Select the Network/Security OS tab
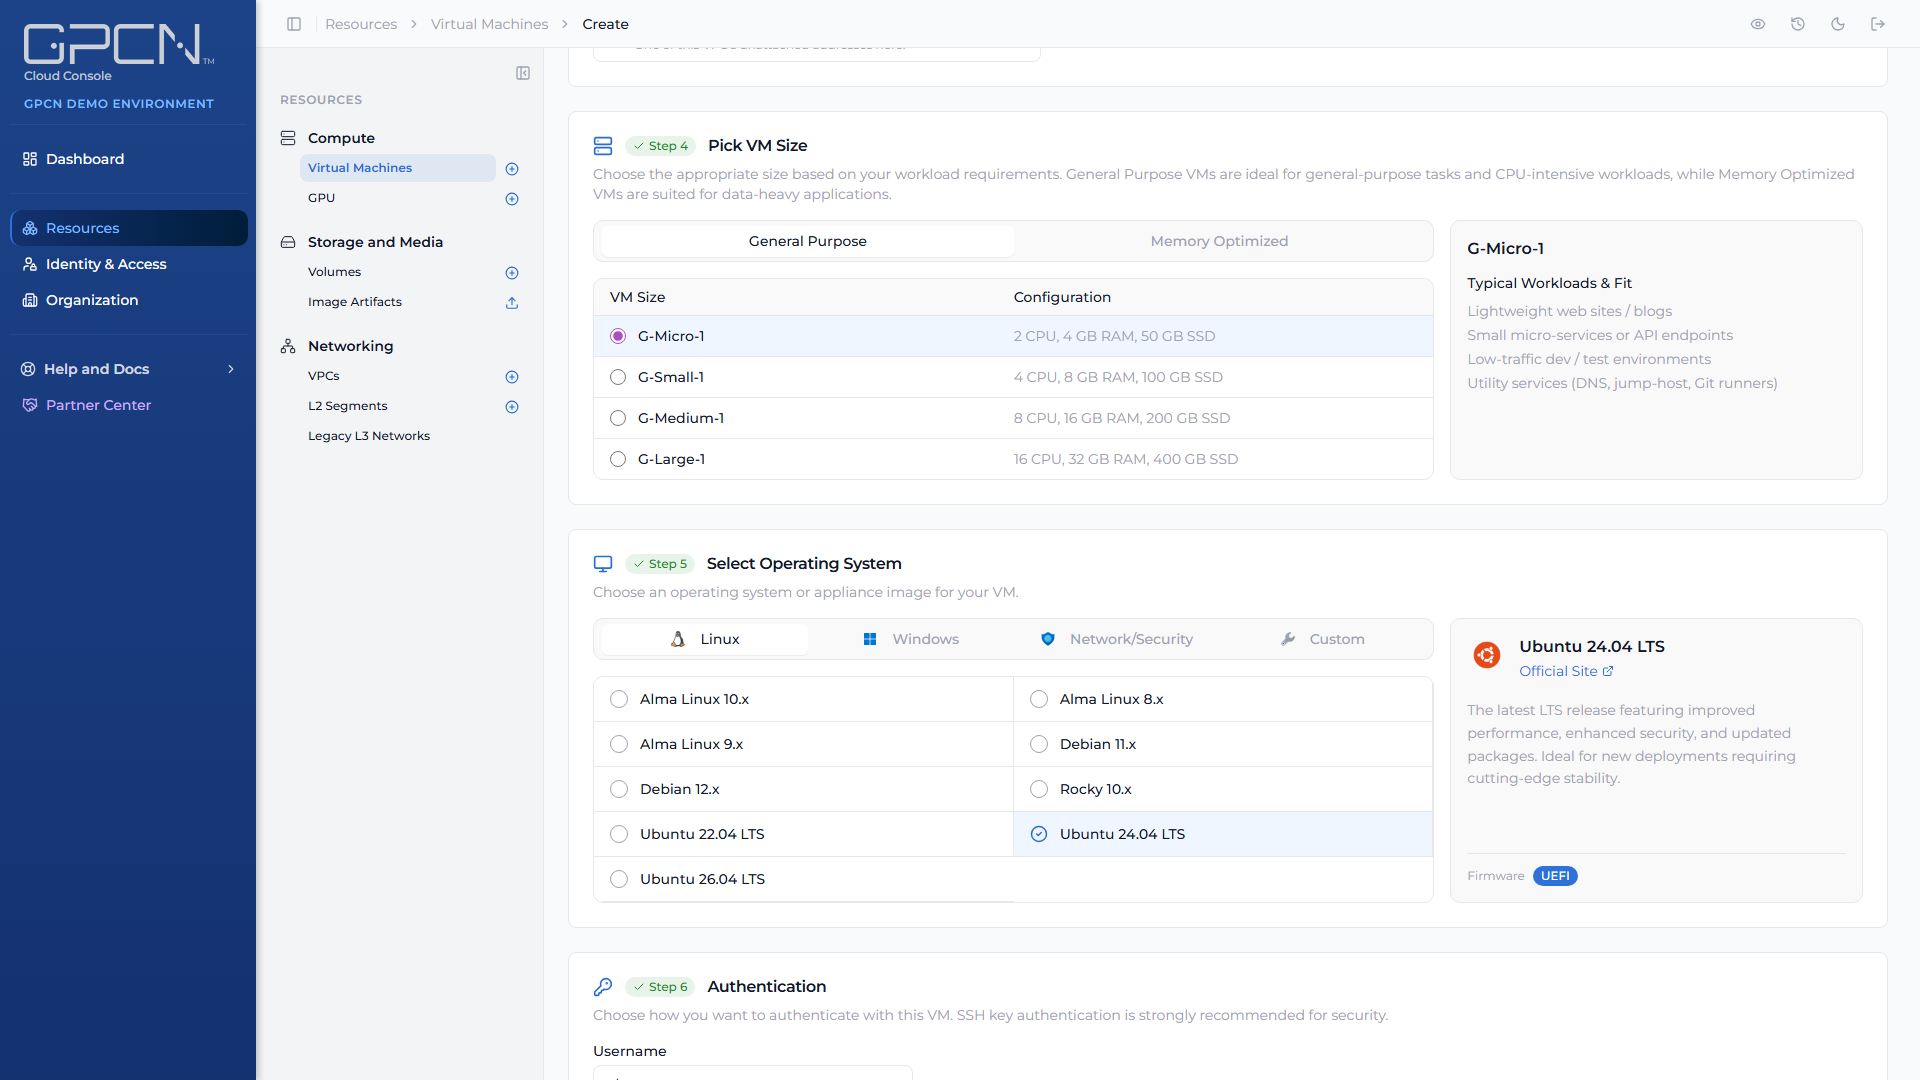This screenshot has width=1920, height=1080. [1117, 639]
